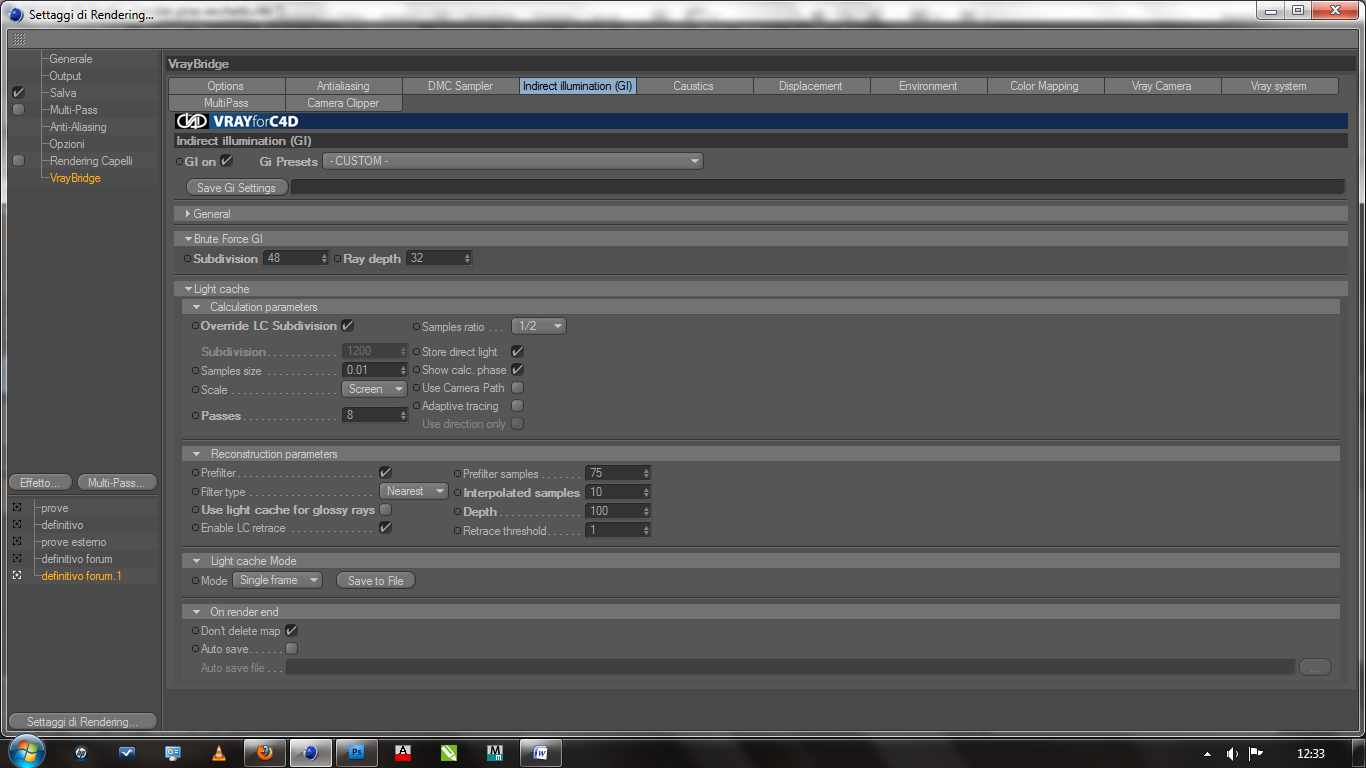Toggle the 'Don't delete map' checkbox
The height and width of the screenshot is (768, 1366).
[x=291, y=631]
